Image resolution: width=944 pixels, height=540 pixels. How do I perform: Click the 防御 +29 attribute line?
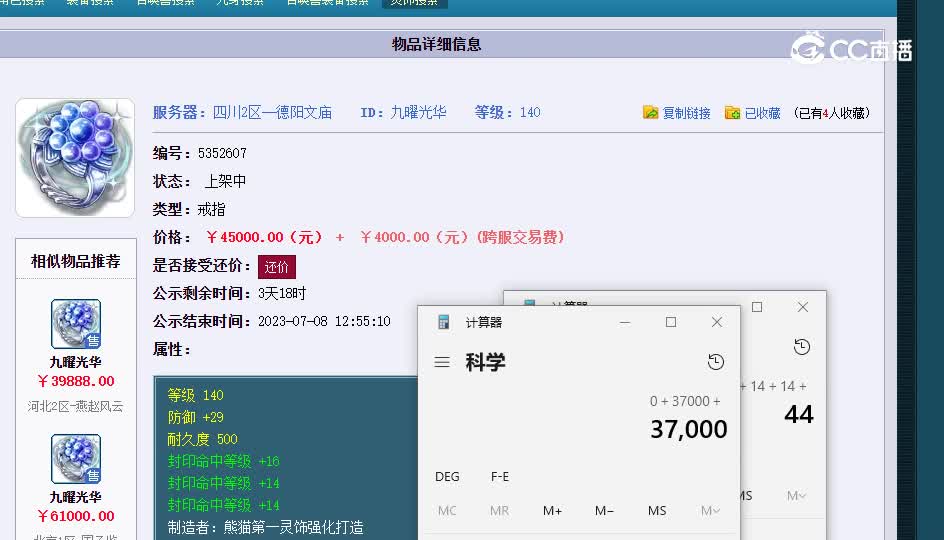click(196, 417)
